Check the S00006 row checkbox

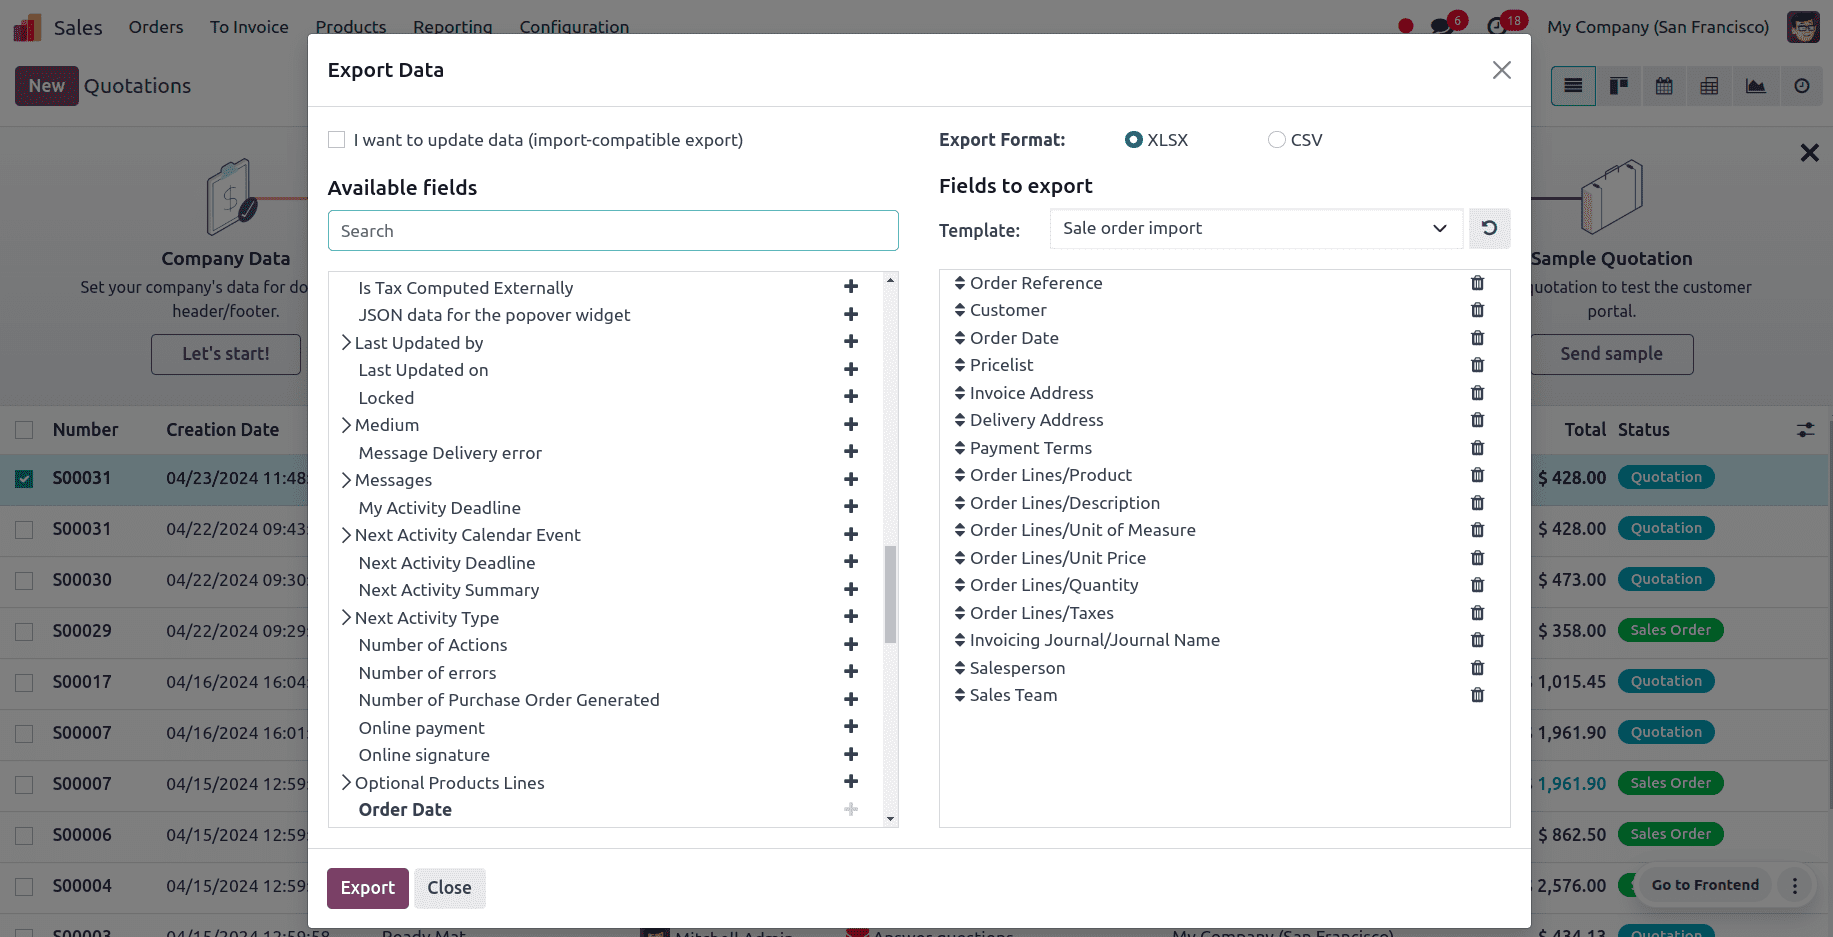(24, 836)
